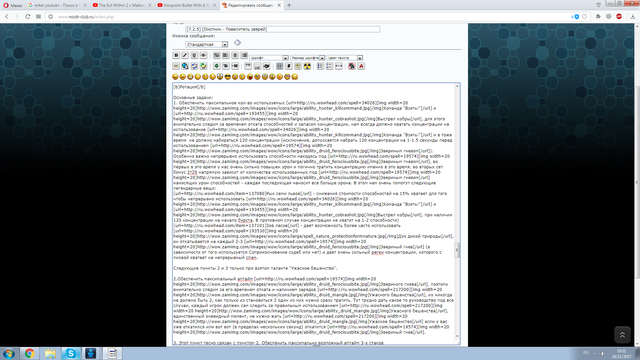The height and width of the screenshot is (360, 640).
Task: Apply underline formatting in editor toolbar
Action: pyautogui.click(x=194, y=55)
